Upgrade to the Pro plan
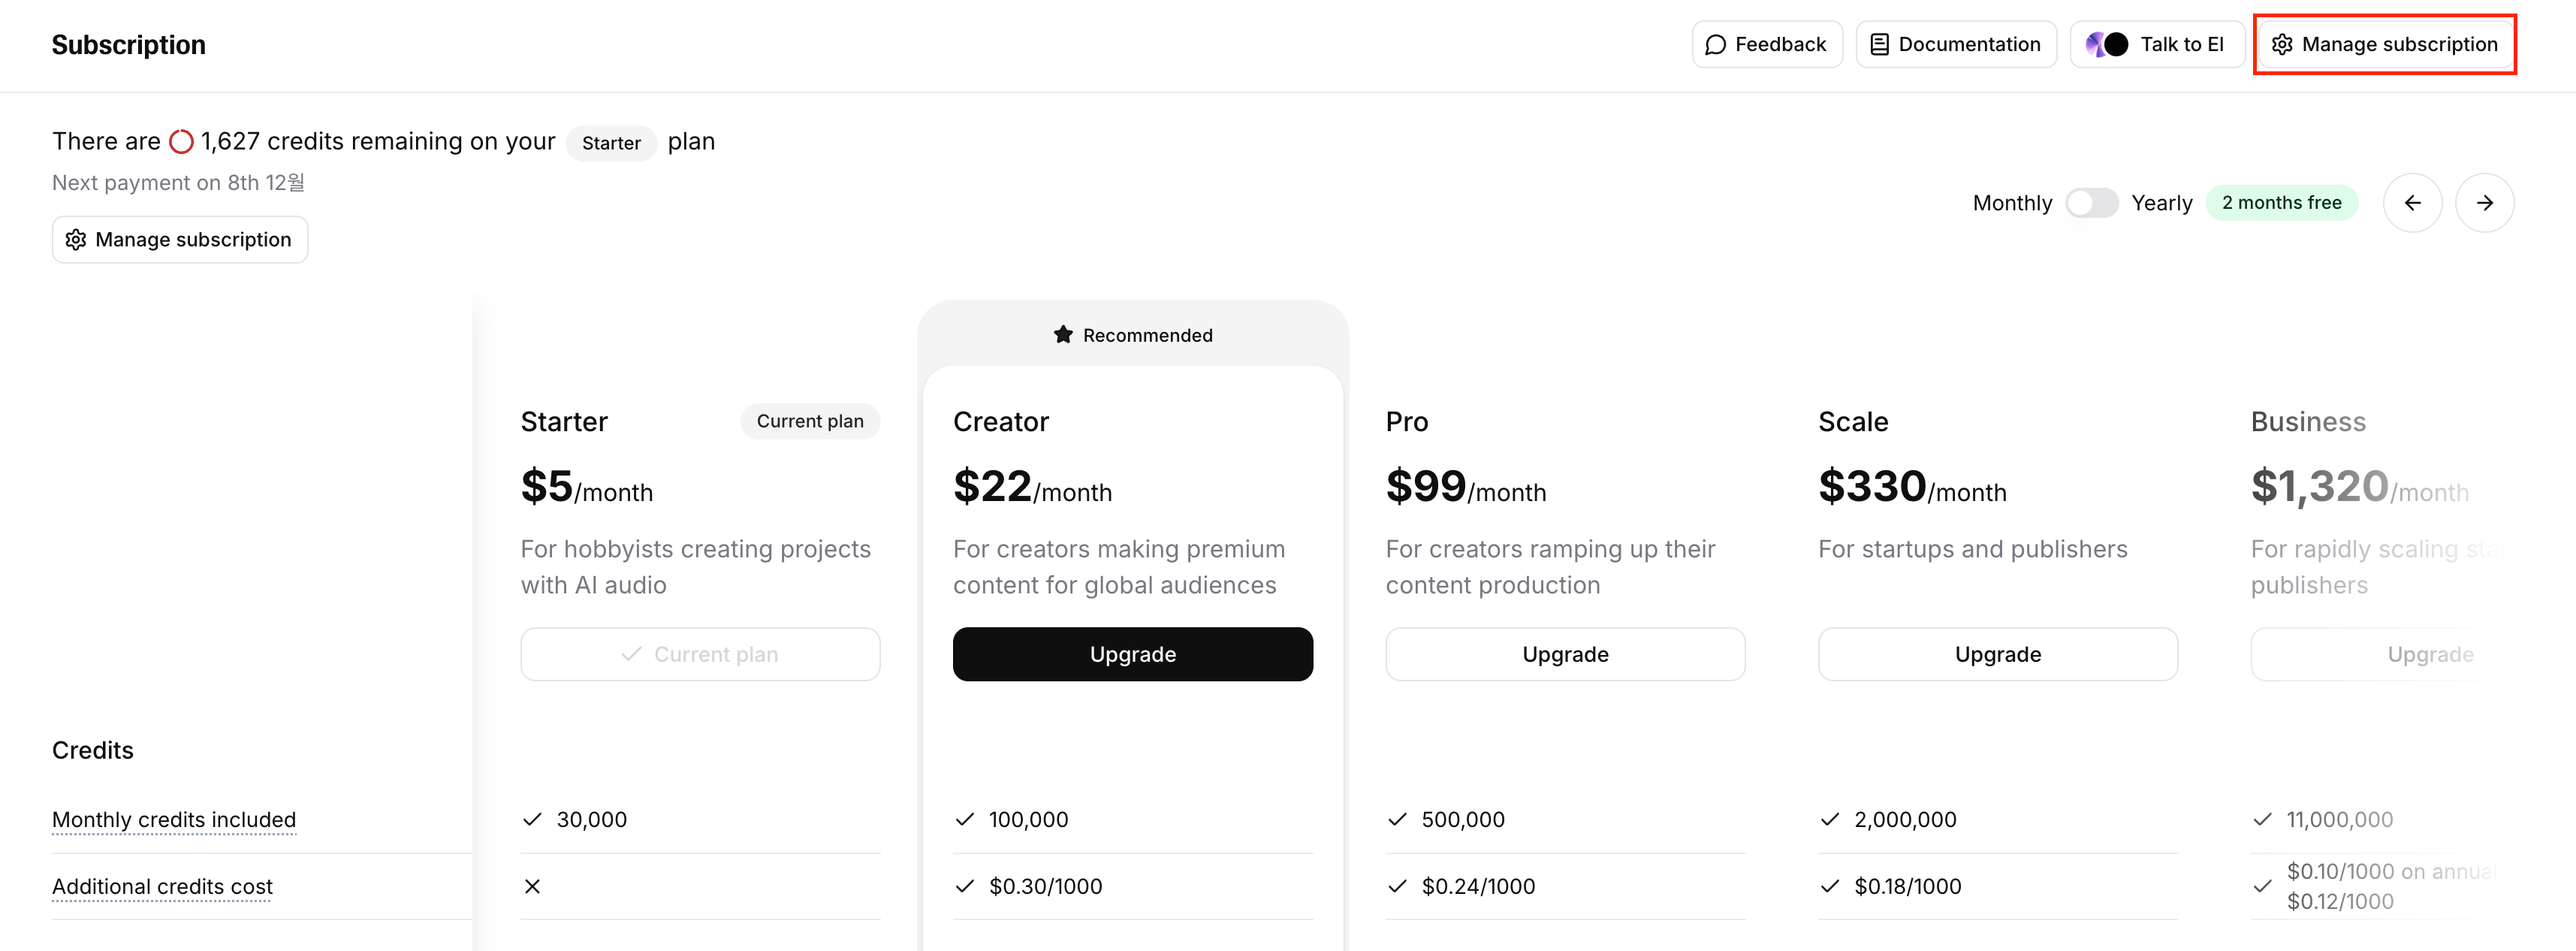This screenshot has height=951, width=2576. (x=1565, y=654)
